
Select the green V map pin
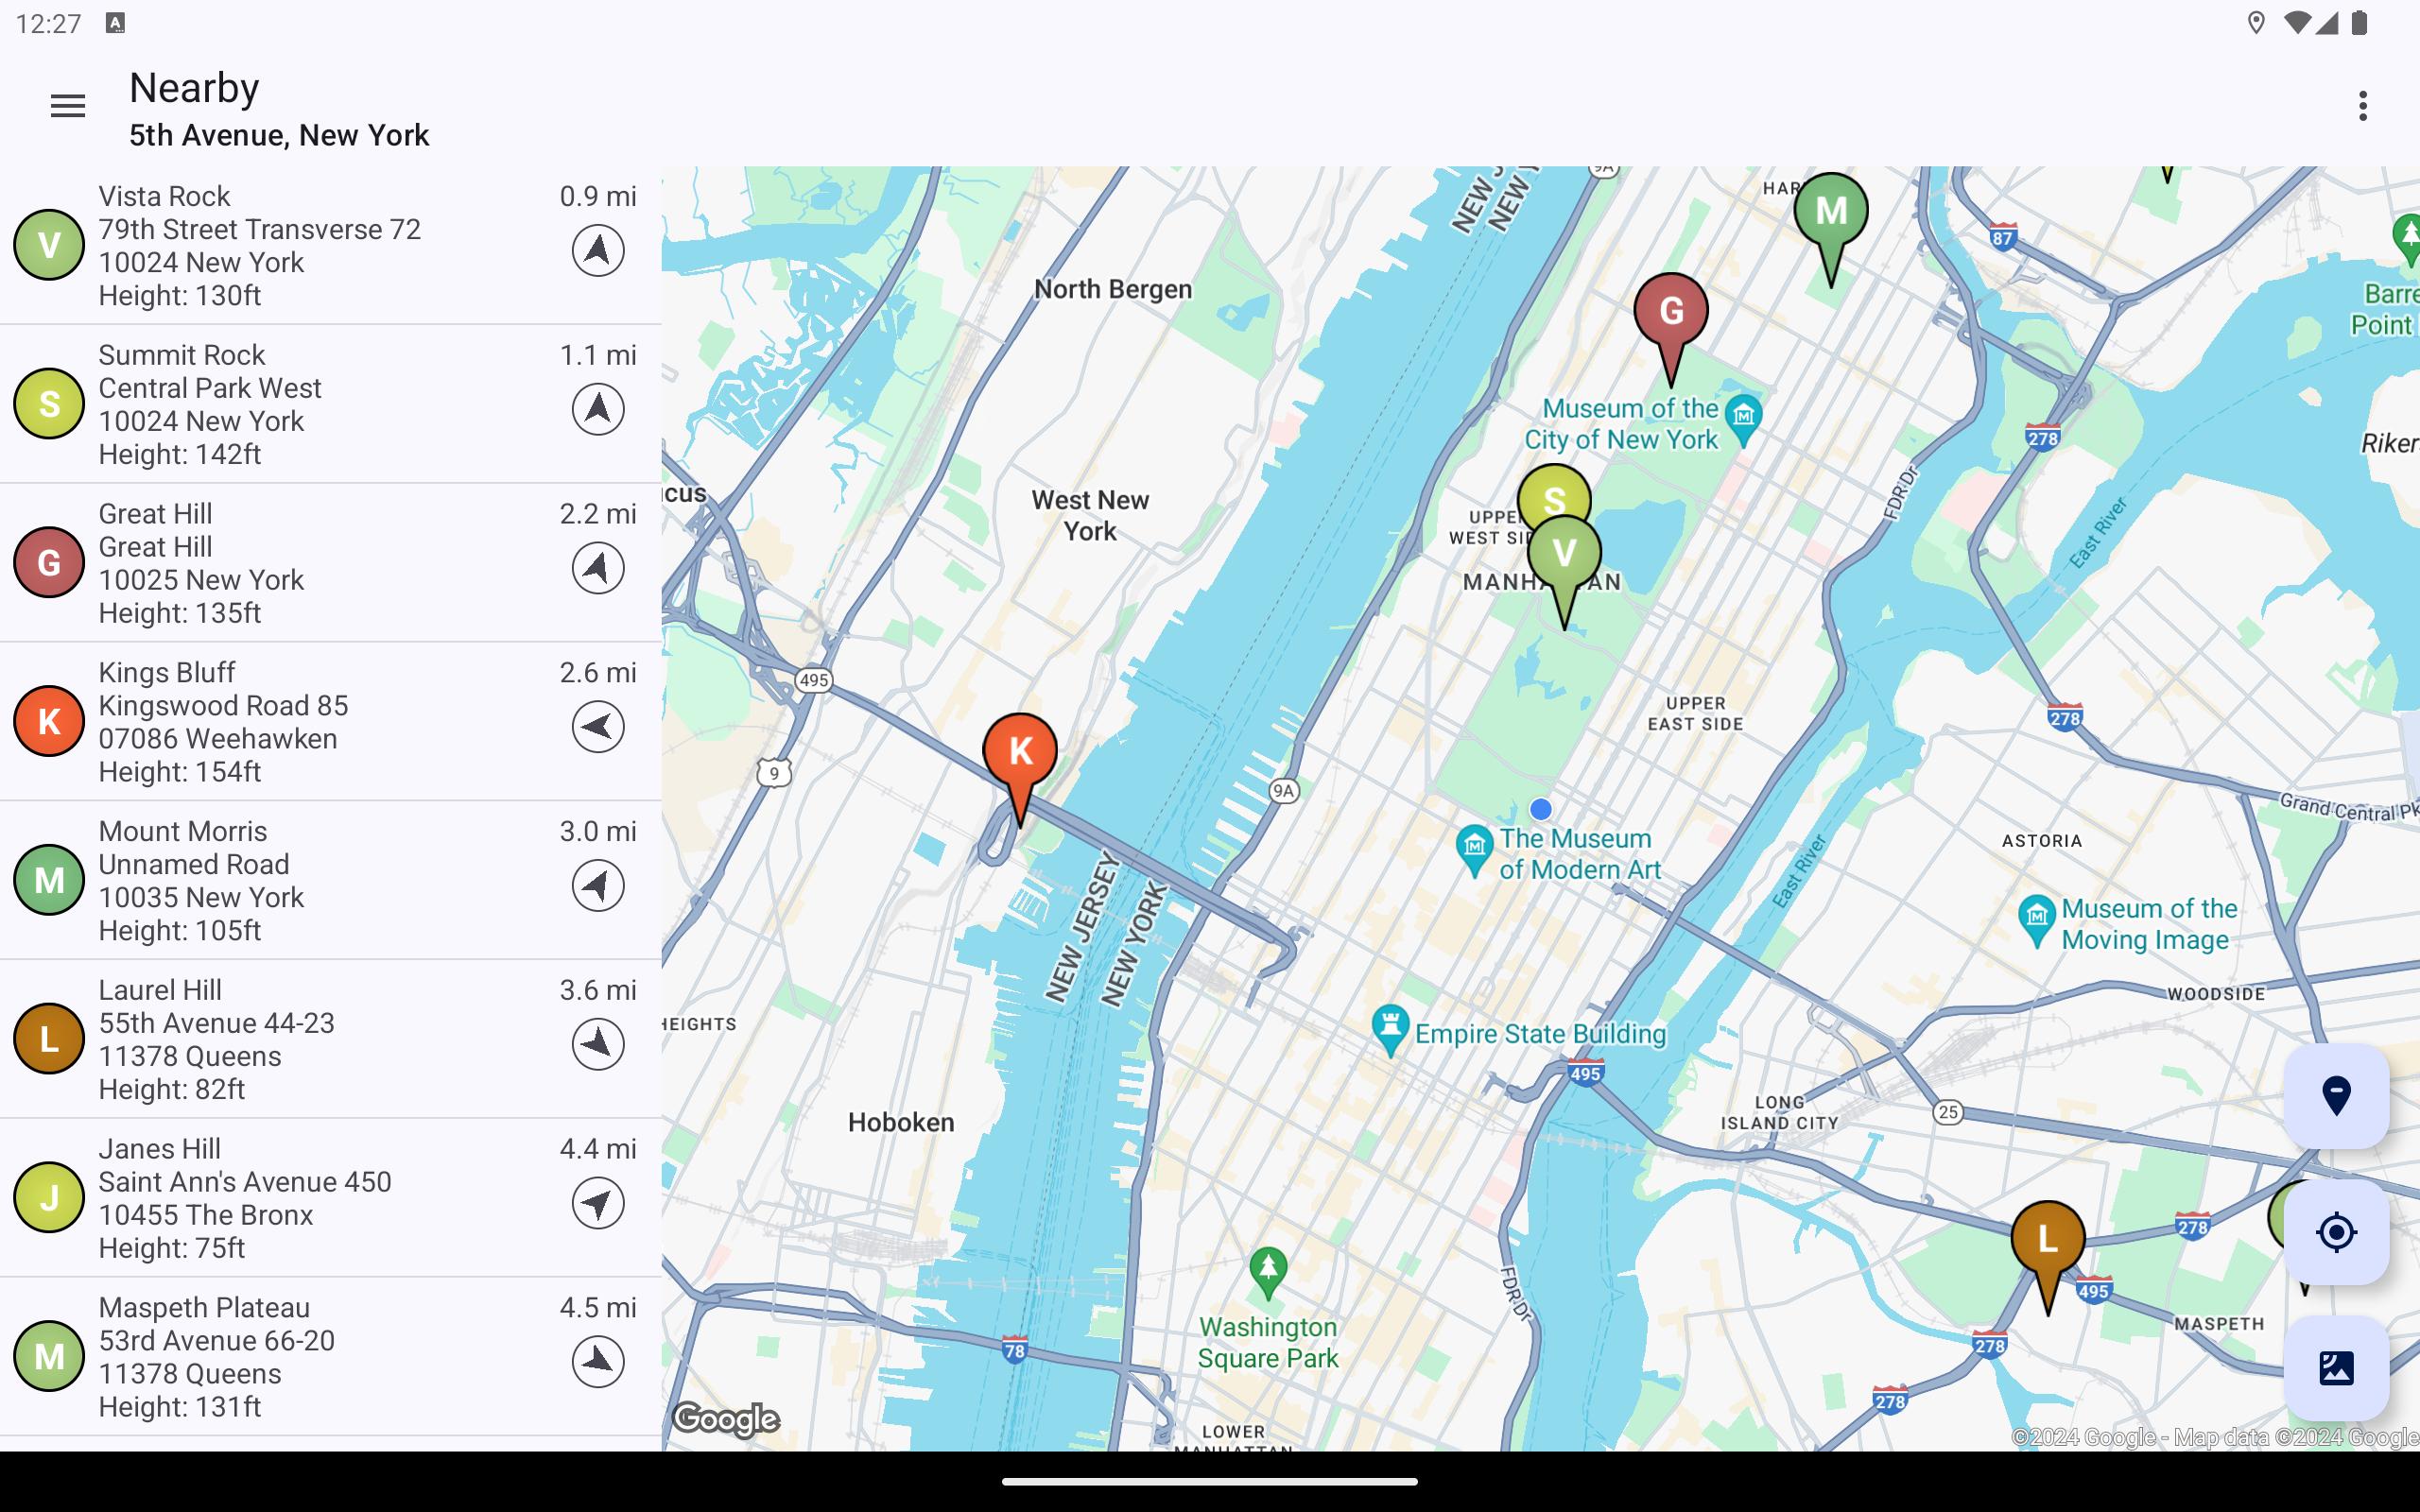click(x=1565, y=555)
